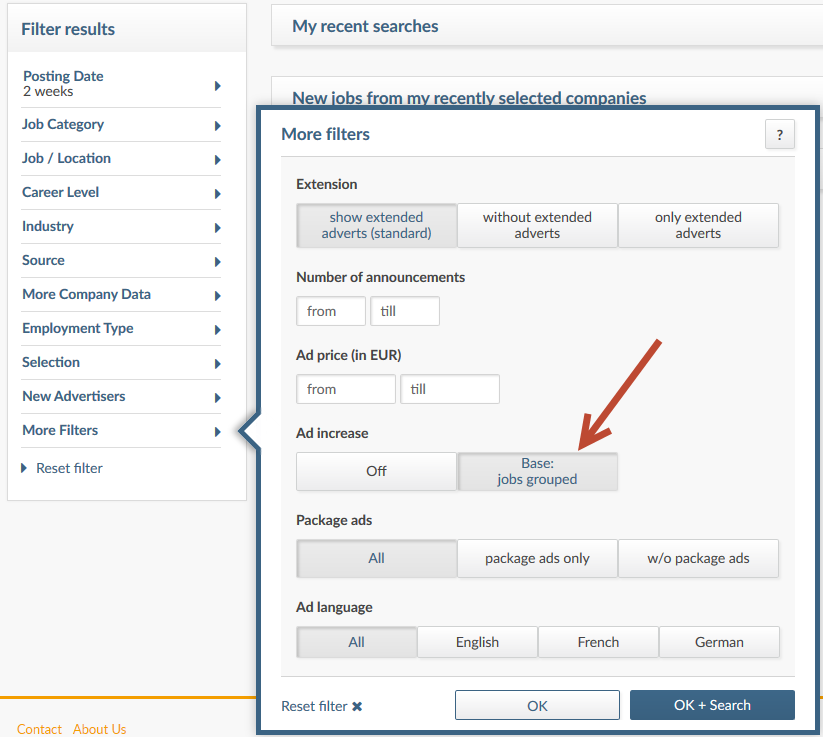This screenshot has height=737, width=823.
Task: Choose 'package ads only'
Action: tap(537, 558)
